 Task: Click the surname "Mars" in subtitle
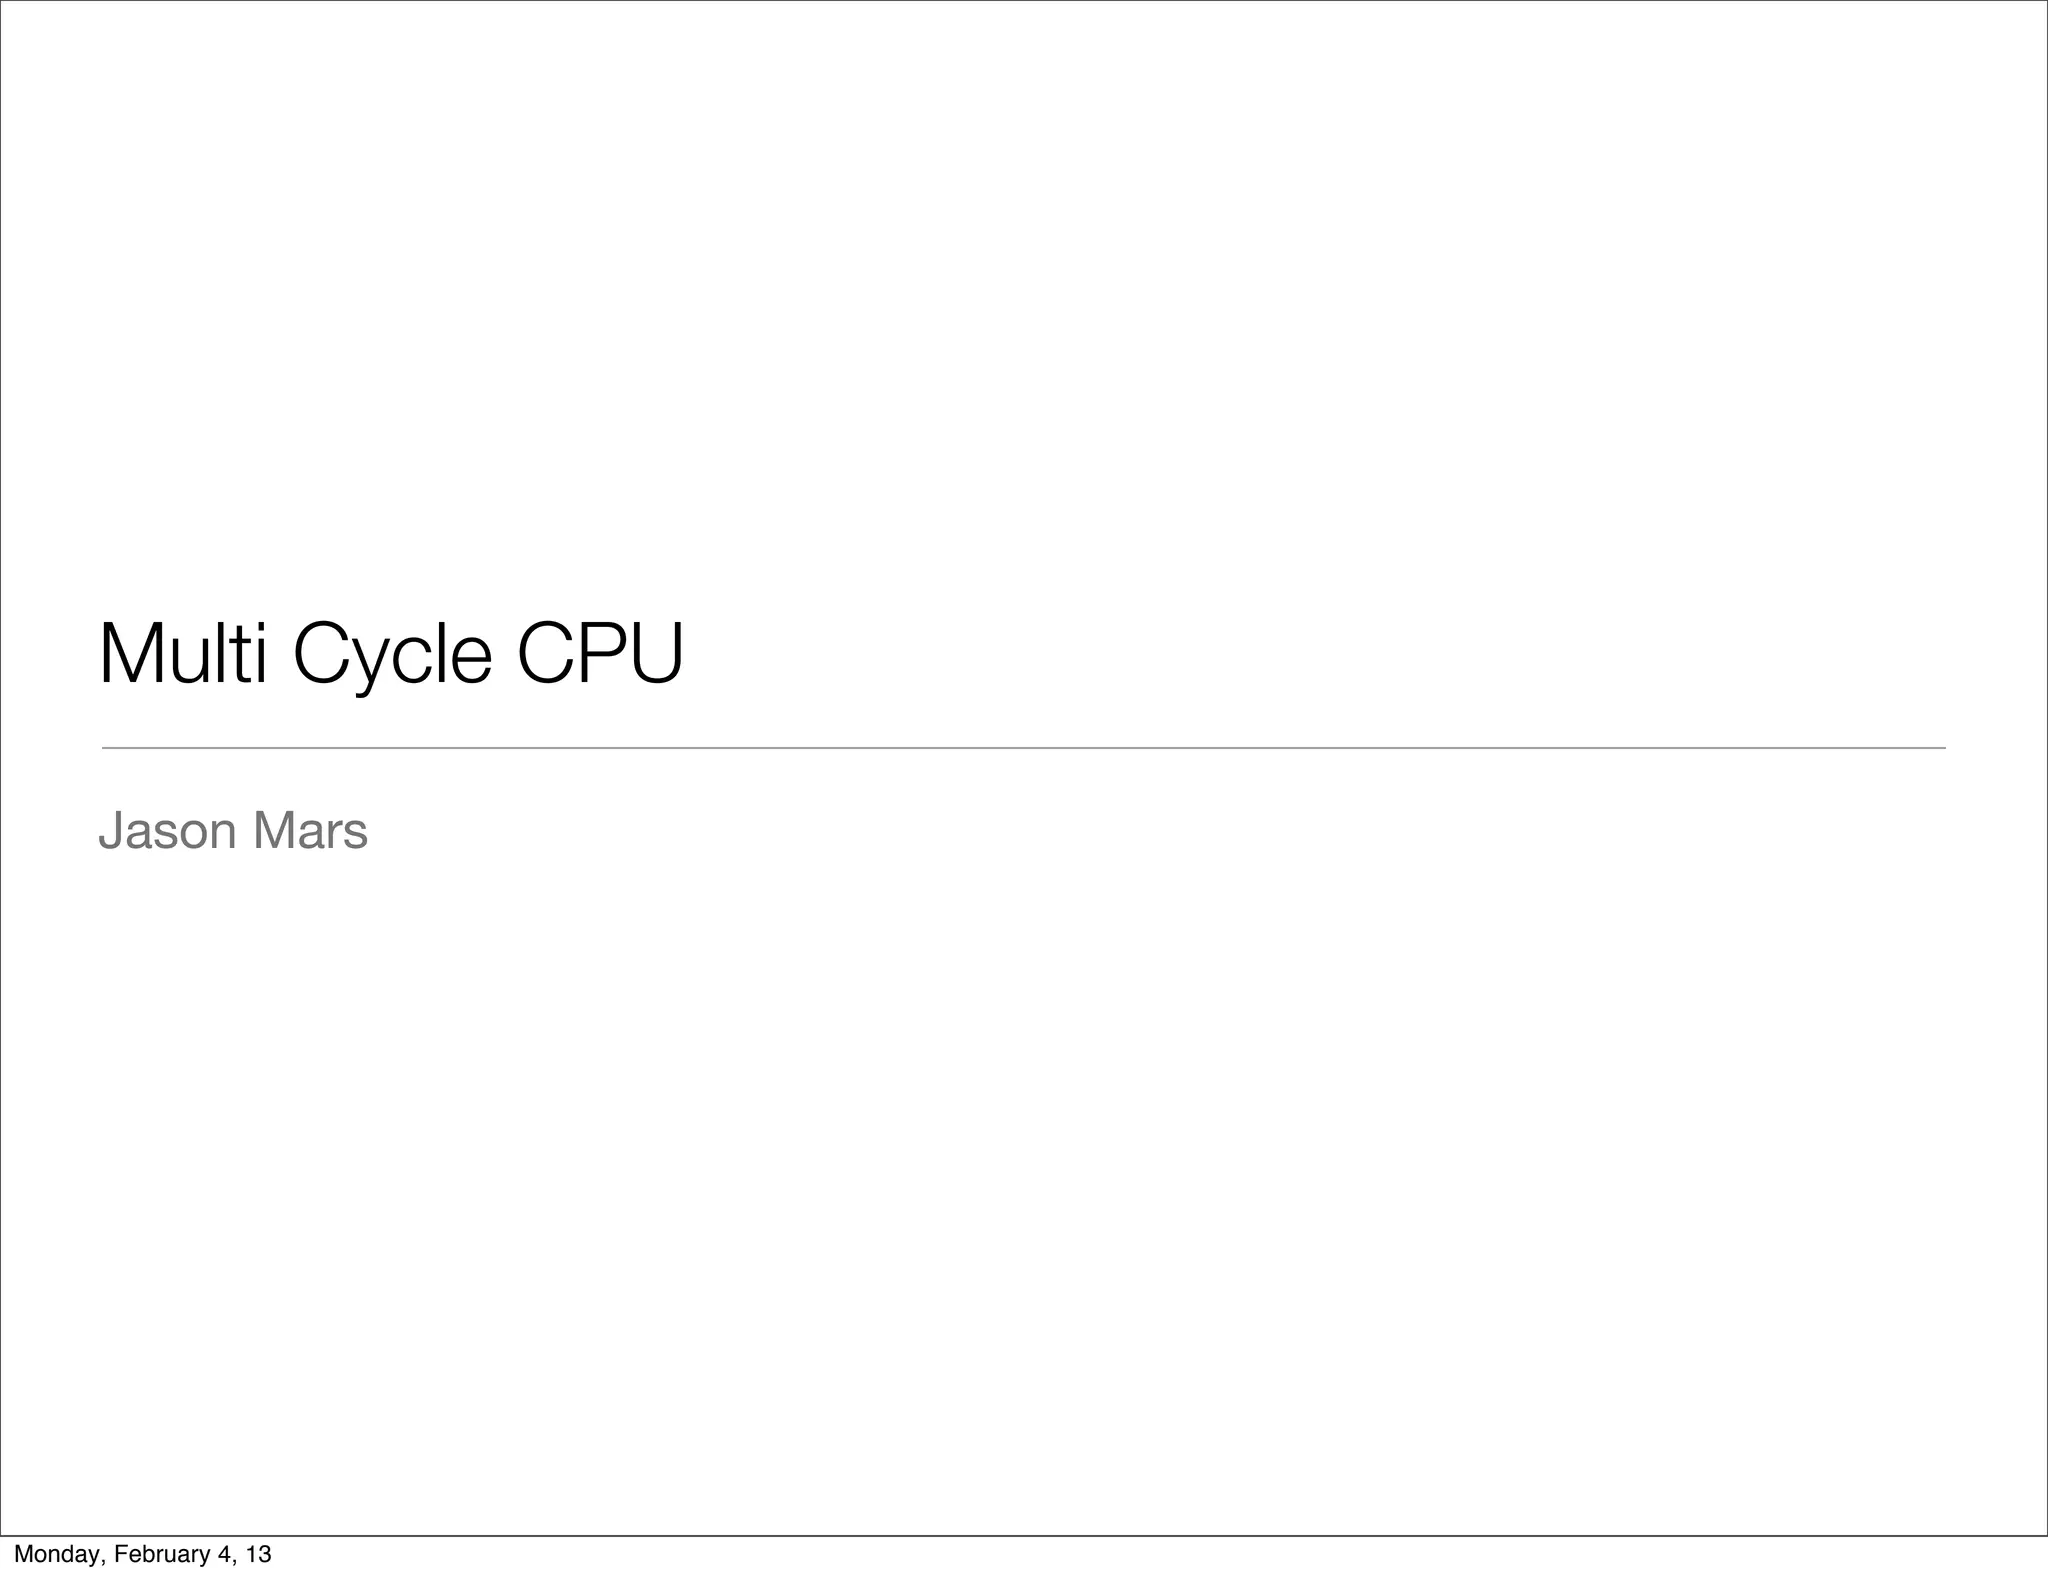(x=310, y=831)
